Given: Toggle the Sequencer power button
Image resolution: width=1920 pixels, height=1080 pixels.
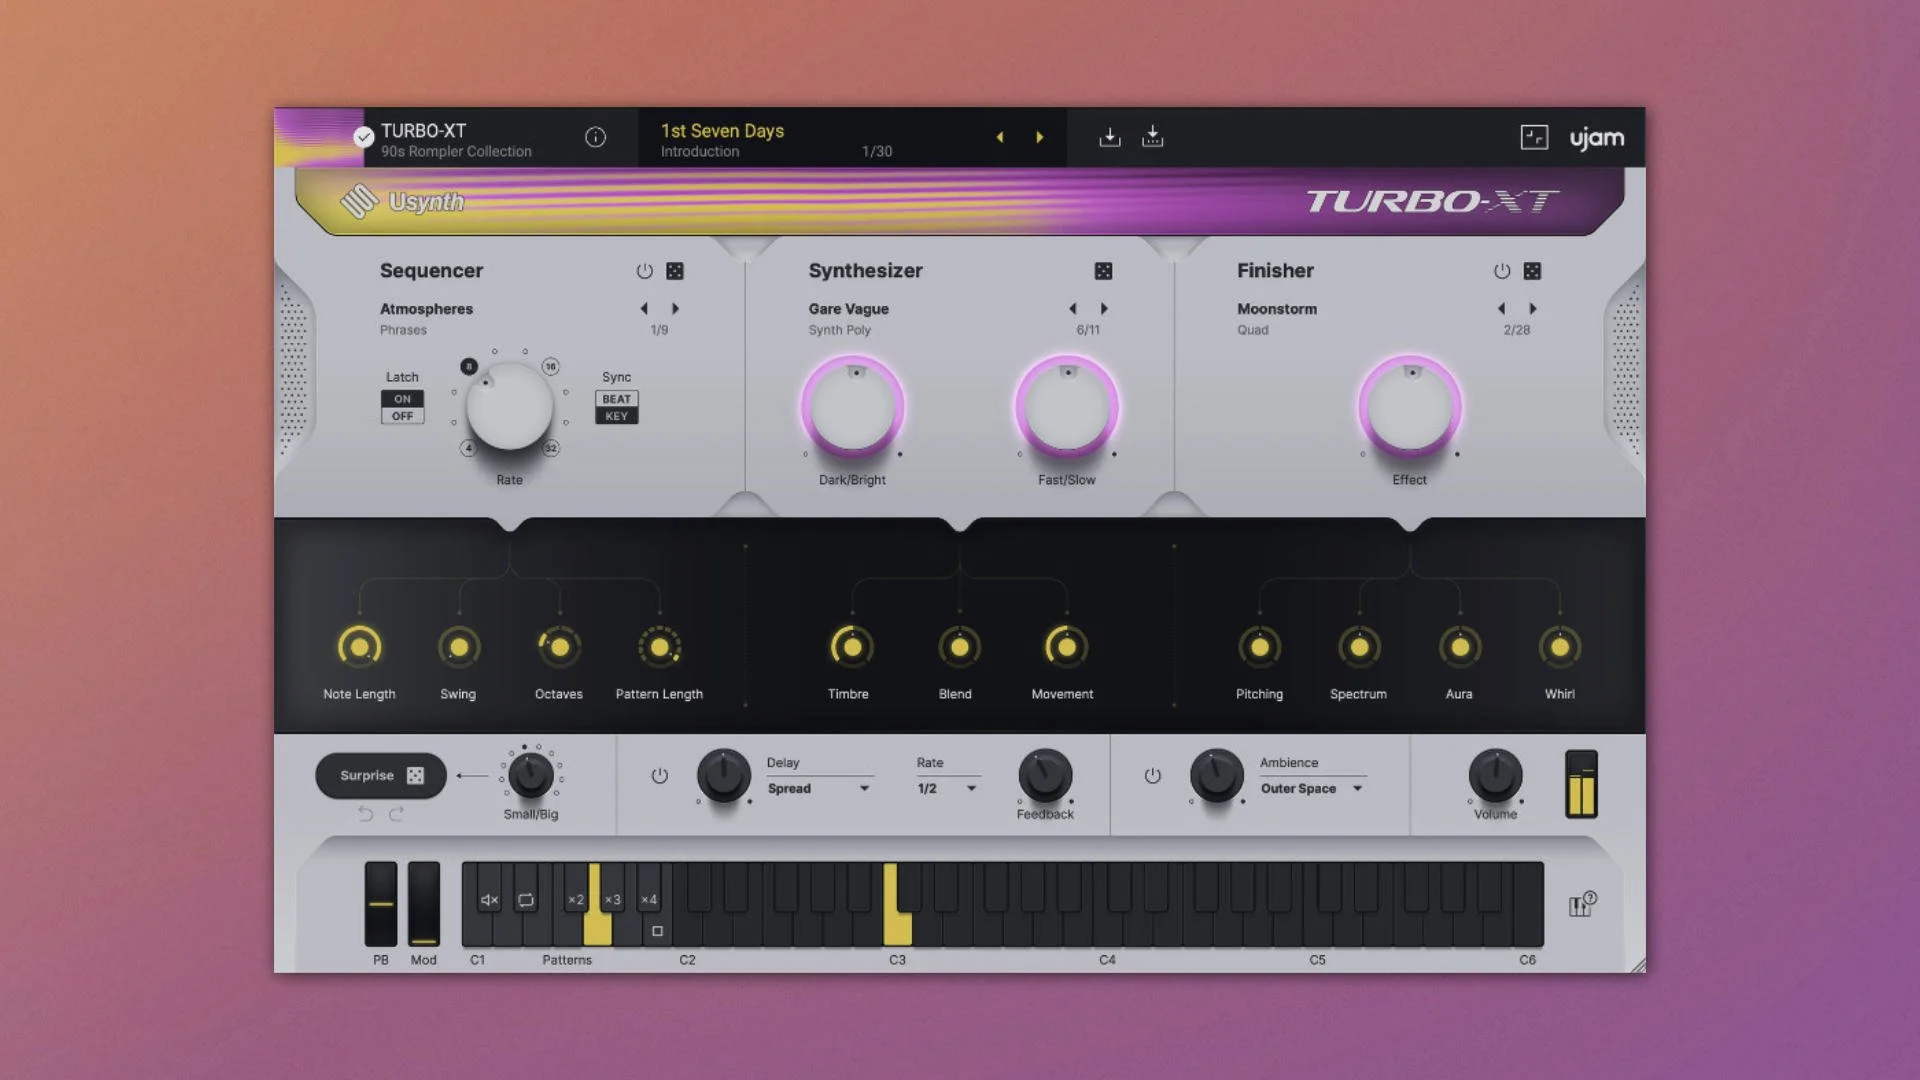Looking at the screenshot, I should tap(644, 271).
